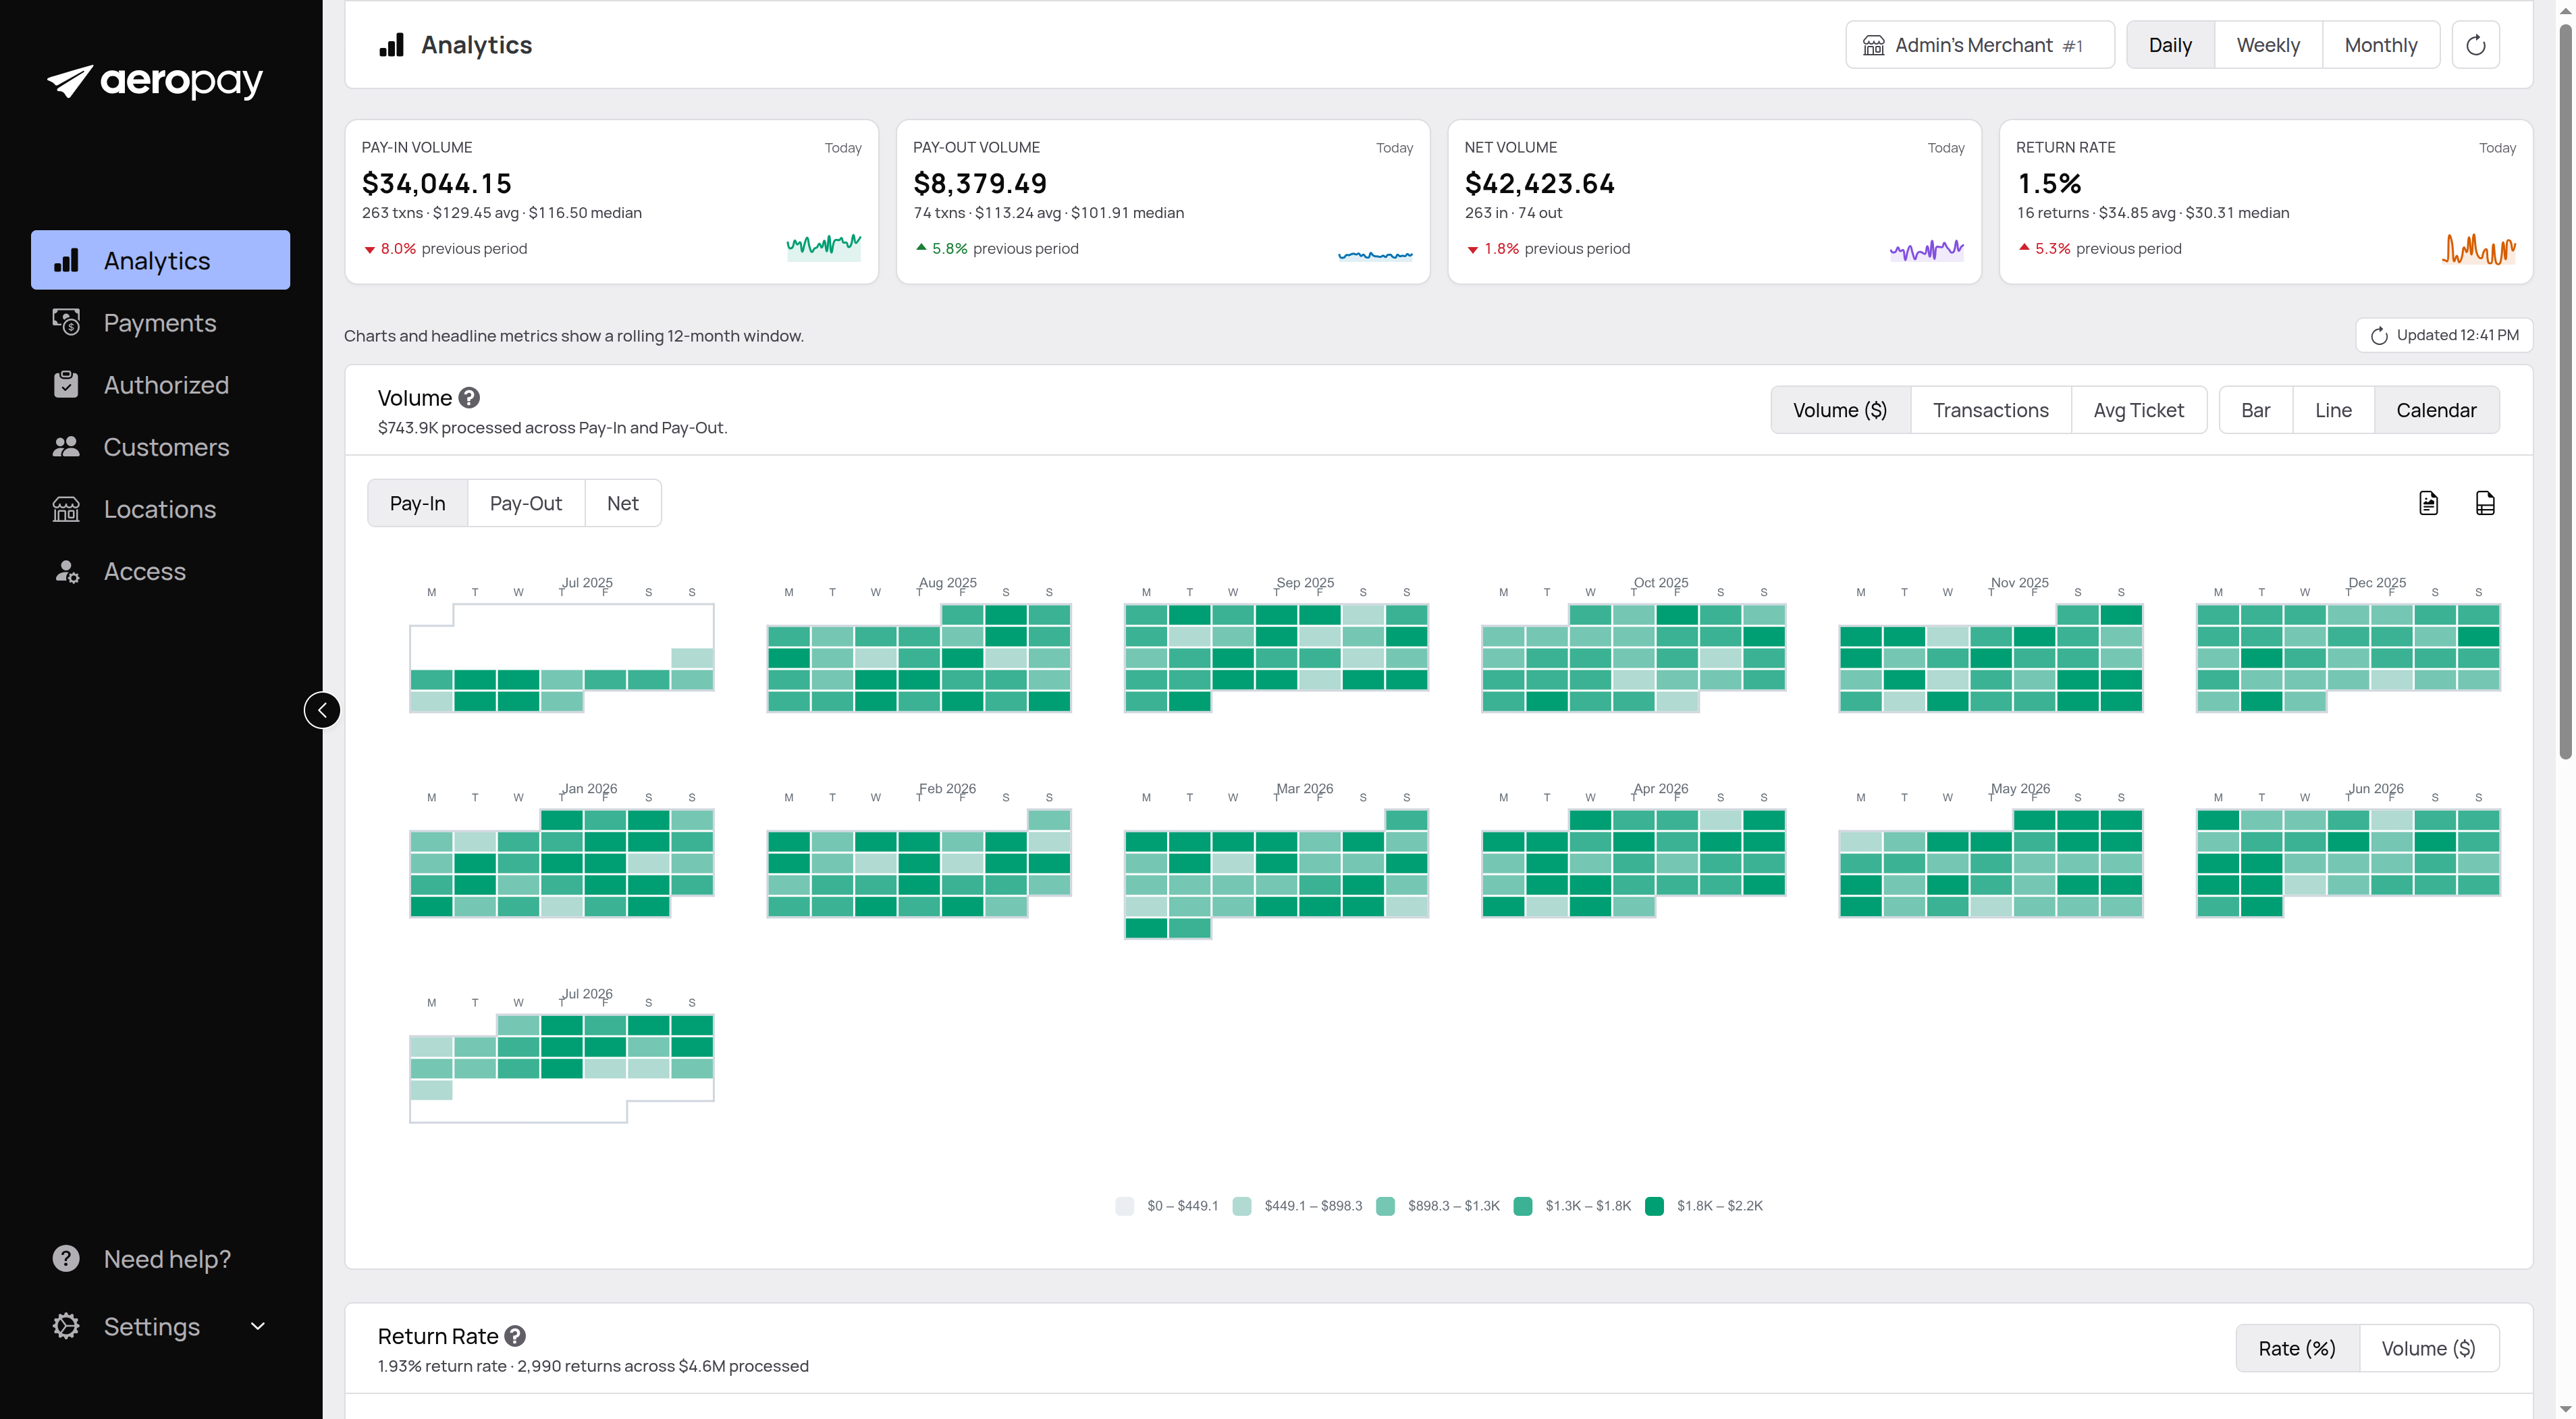Click the Return Rate summary card
This screenshot has height=1419, width=2576.
[x=2265, y=202]
